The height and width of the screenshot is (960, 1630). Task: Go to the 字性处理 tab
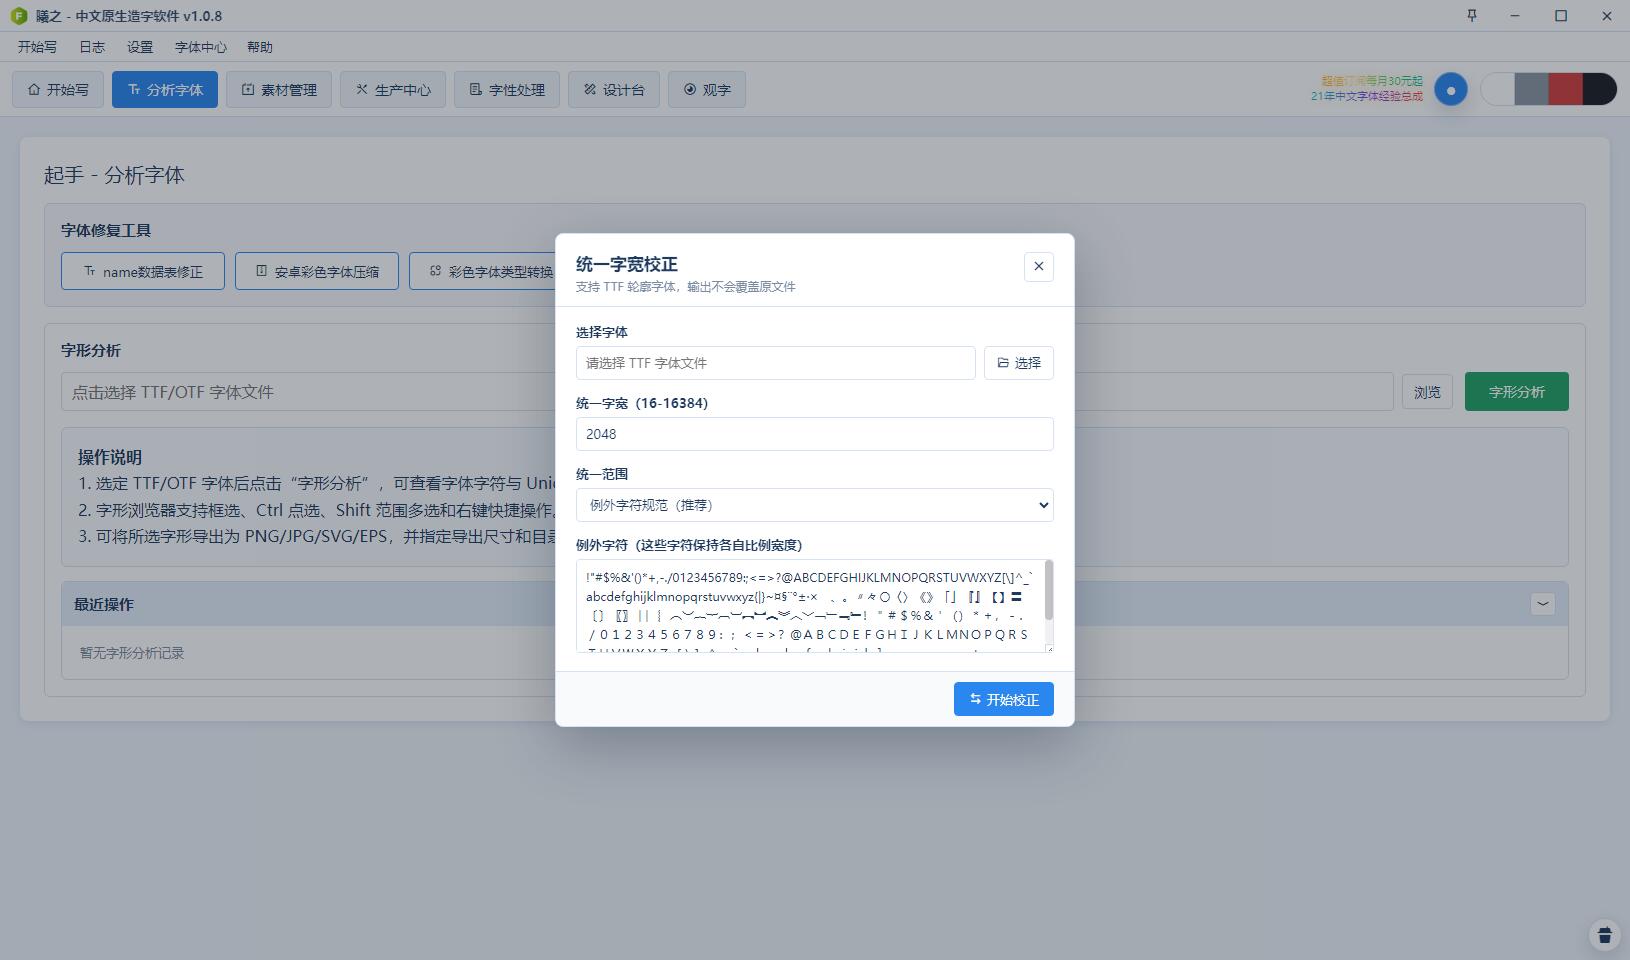point(507,90)
